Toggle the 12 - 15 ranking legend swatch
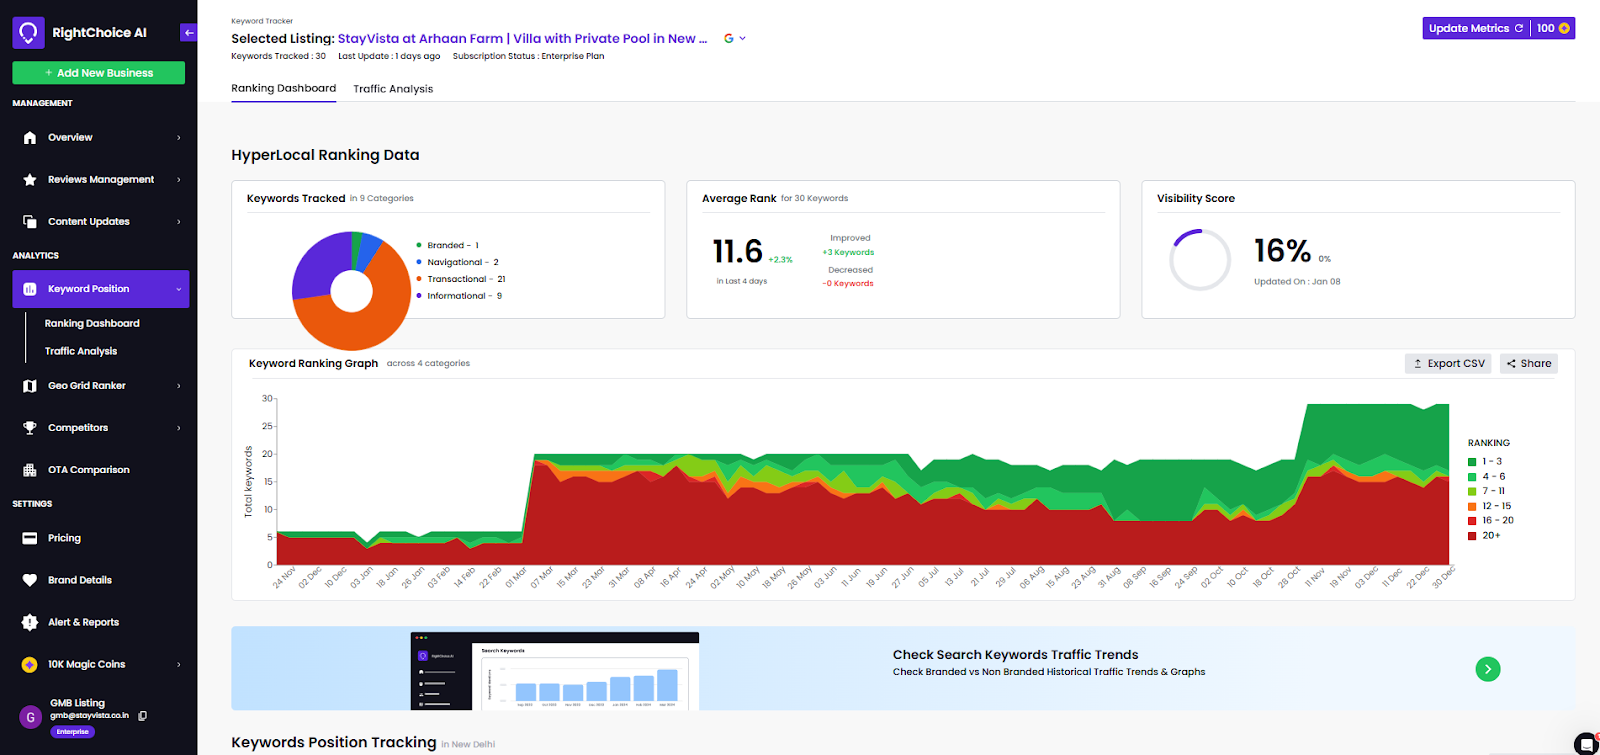Screen dimensions: 1600x755 (x=1472, y=506)
